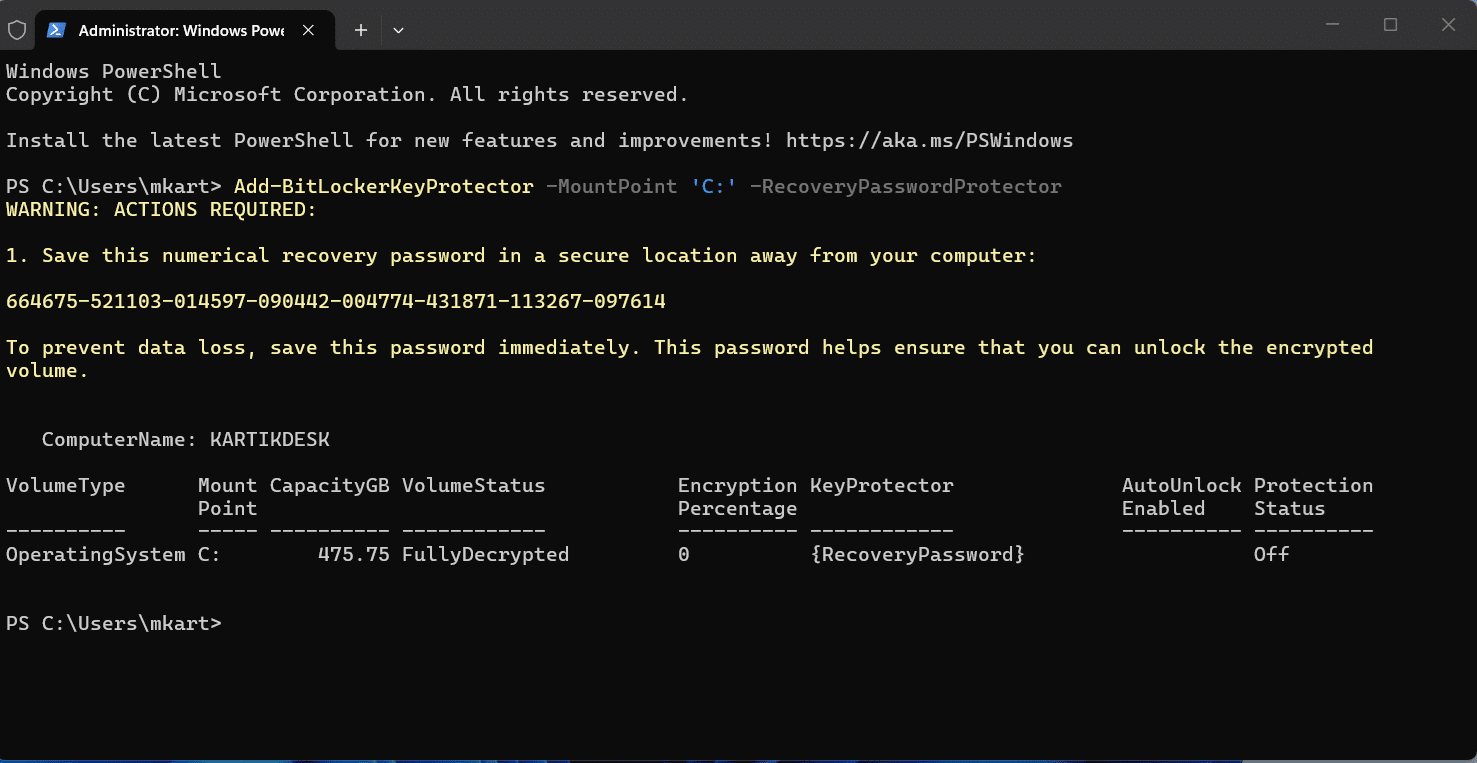
Task: Click the -RecoveryPasswordProtector parameter
Action: [905, 187]
